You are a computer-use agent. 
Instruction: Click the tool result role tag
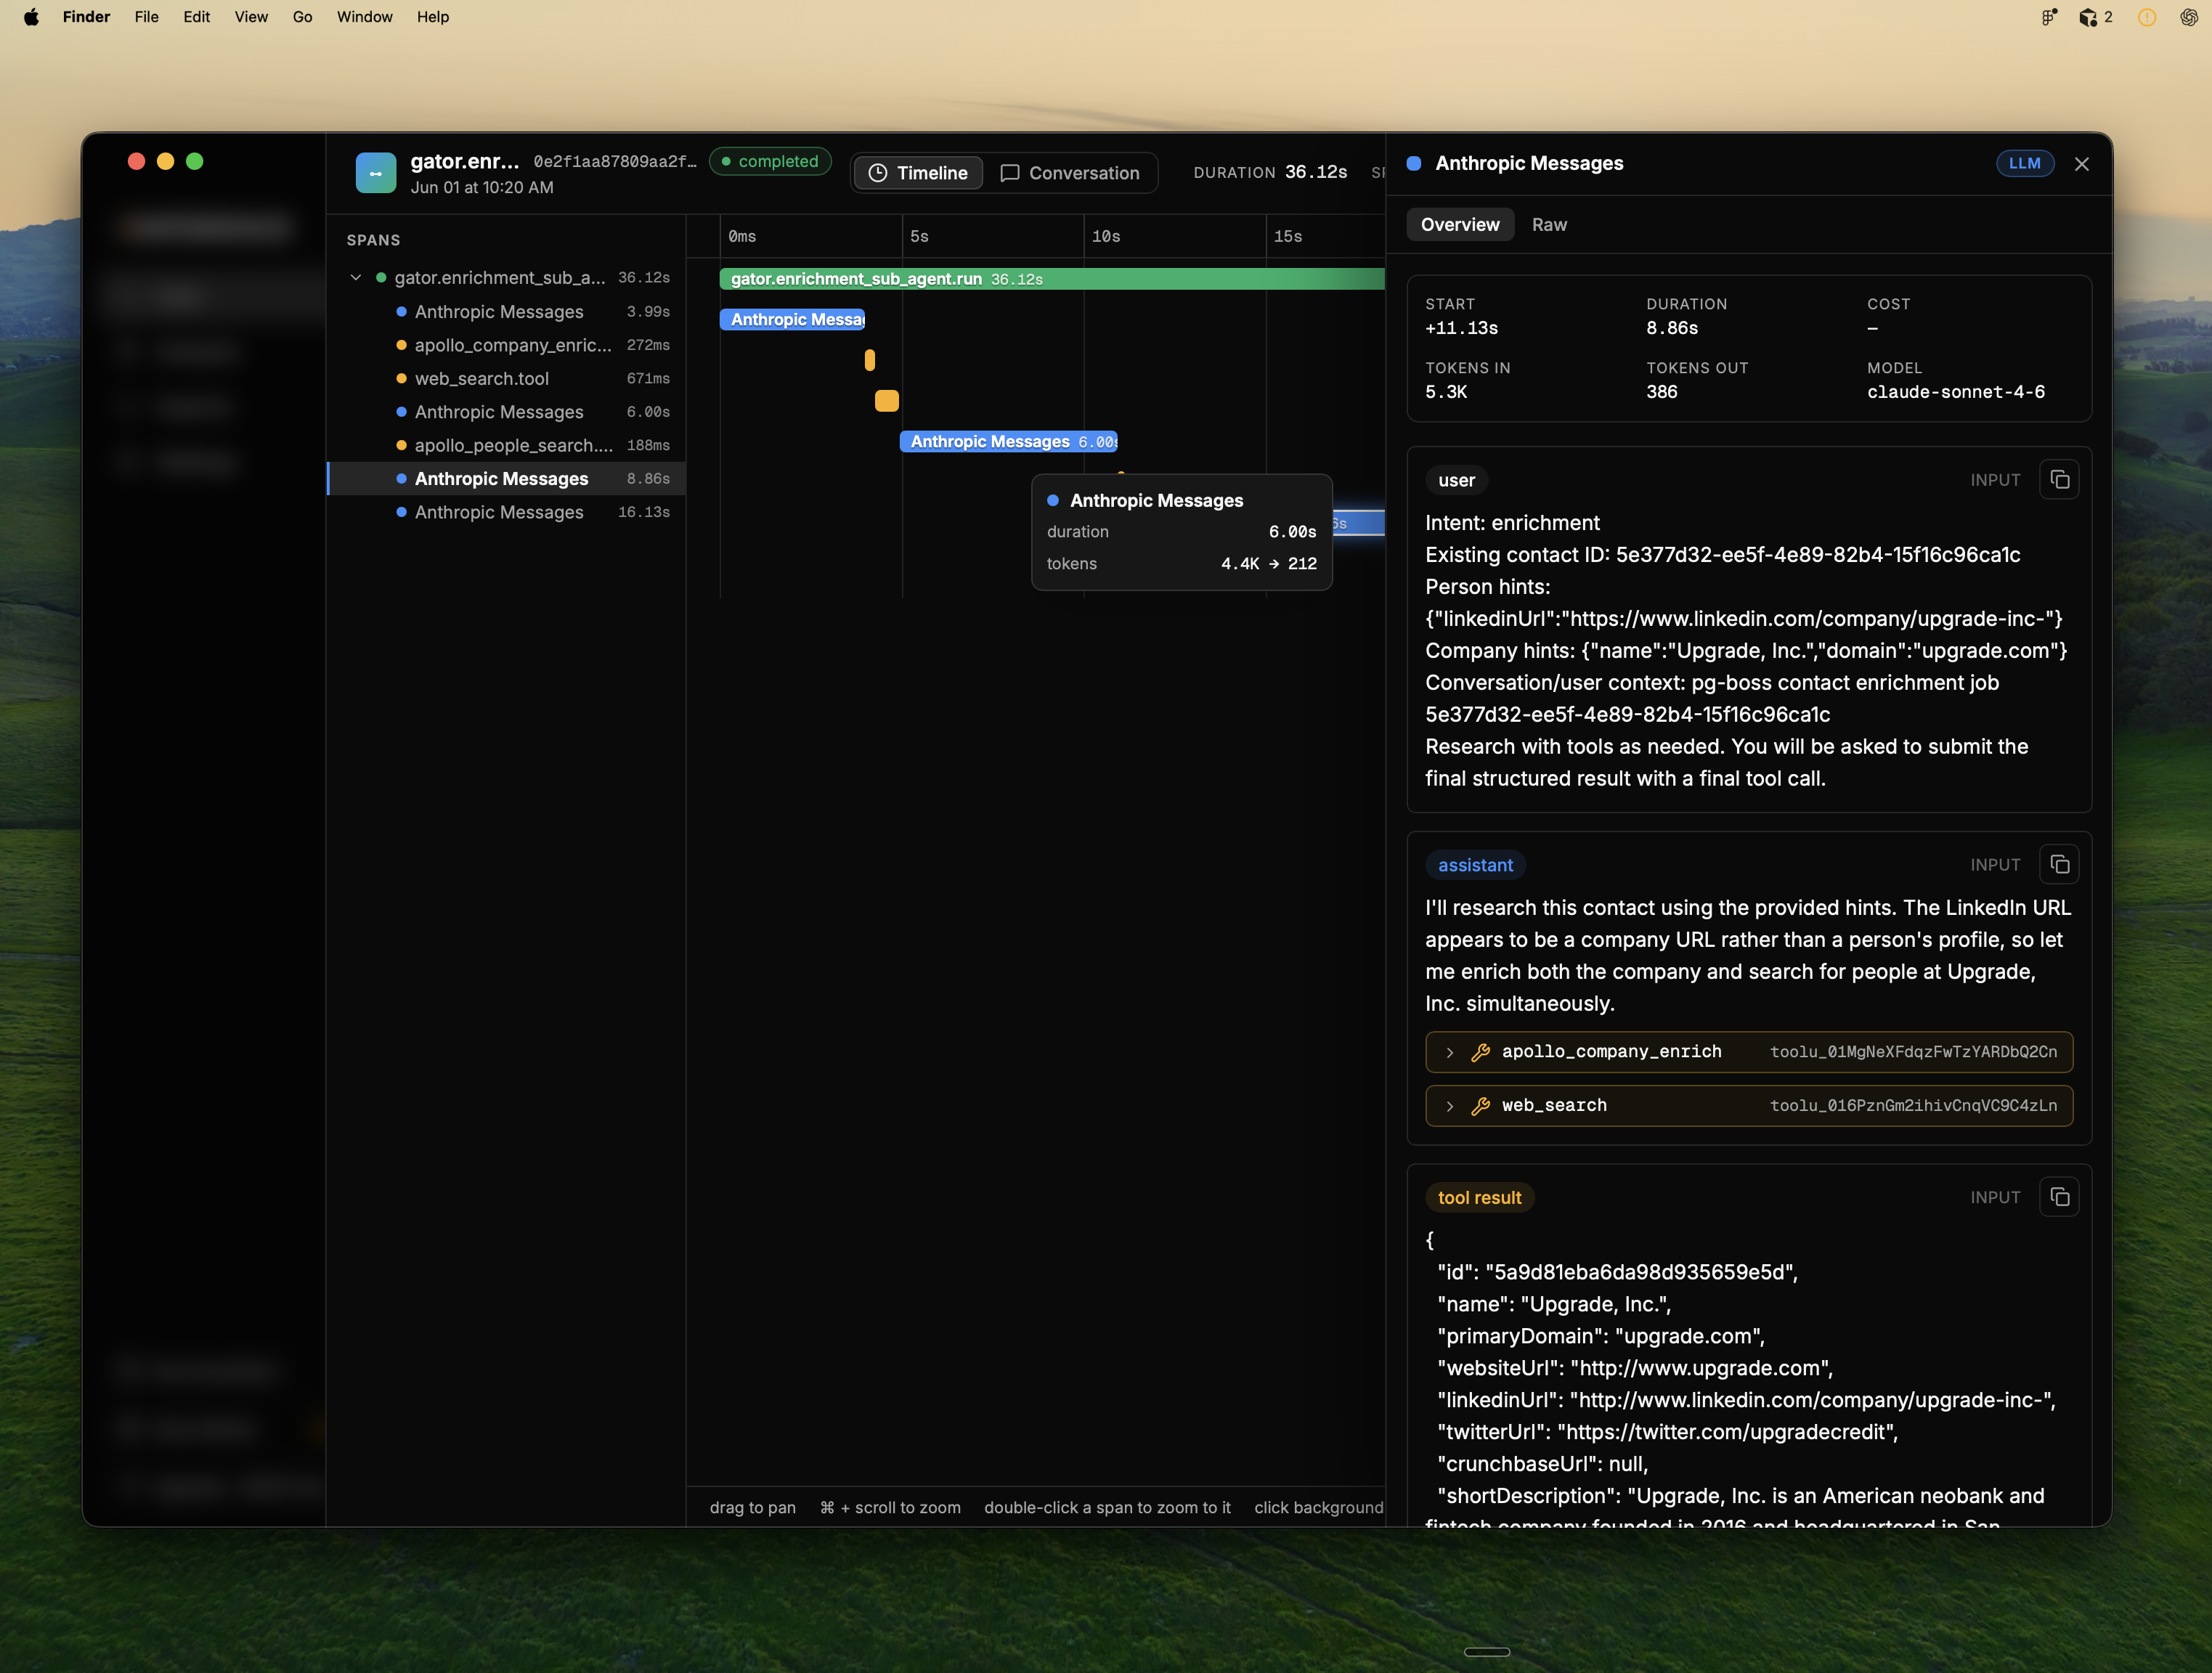1479,1197
